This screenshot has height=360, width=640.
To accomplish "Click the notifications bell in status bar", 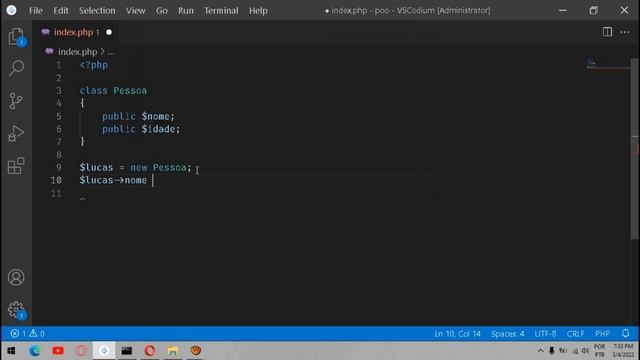I will (626, 333).
